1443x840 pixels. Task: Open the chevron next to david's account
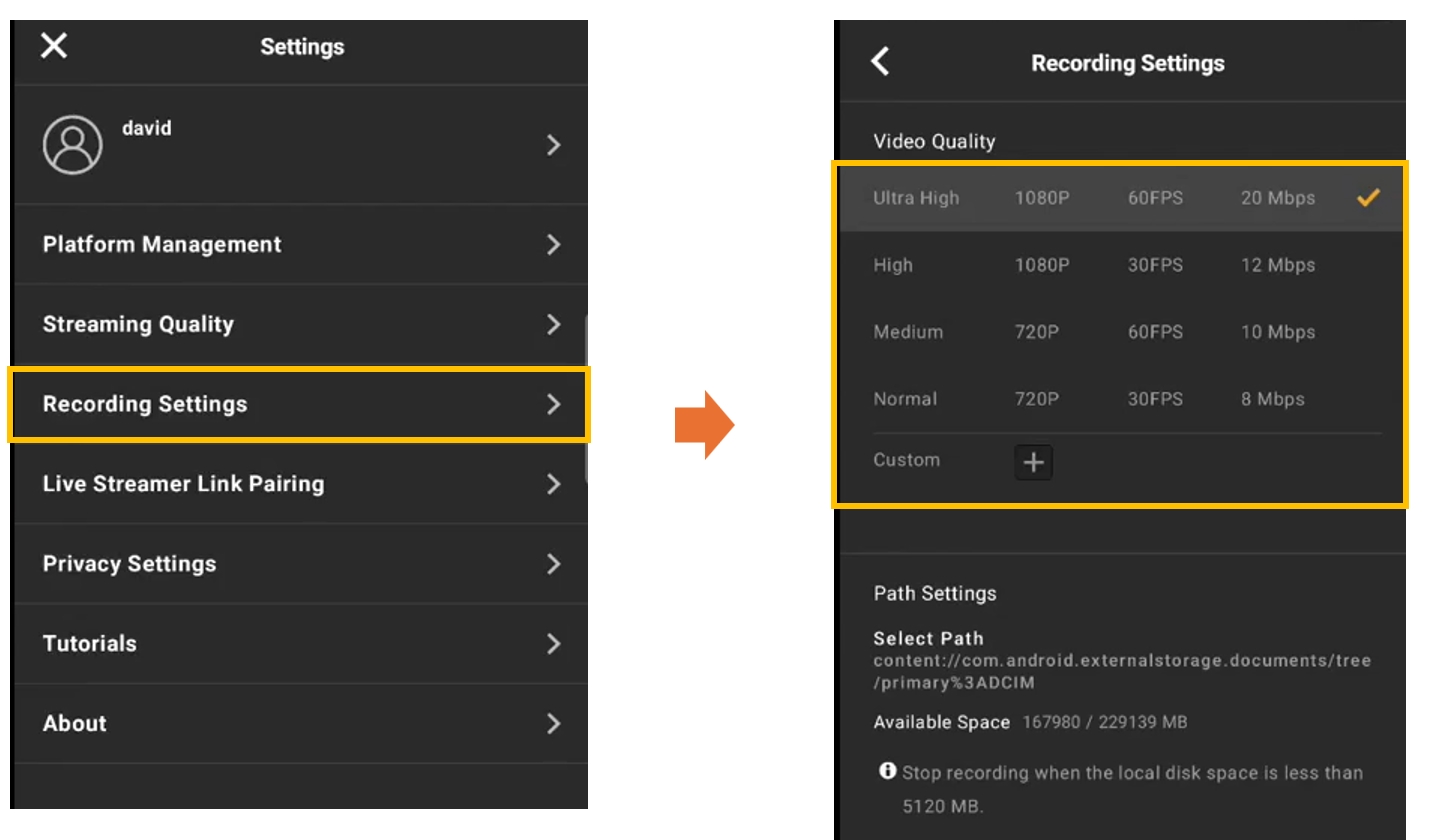(553, 146)
